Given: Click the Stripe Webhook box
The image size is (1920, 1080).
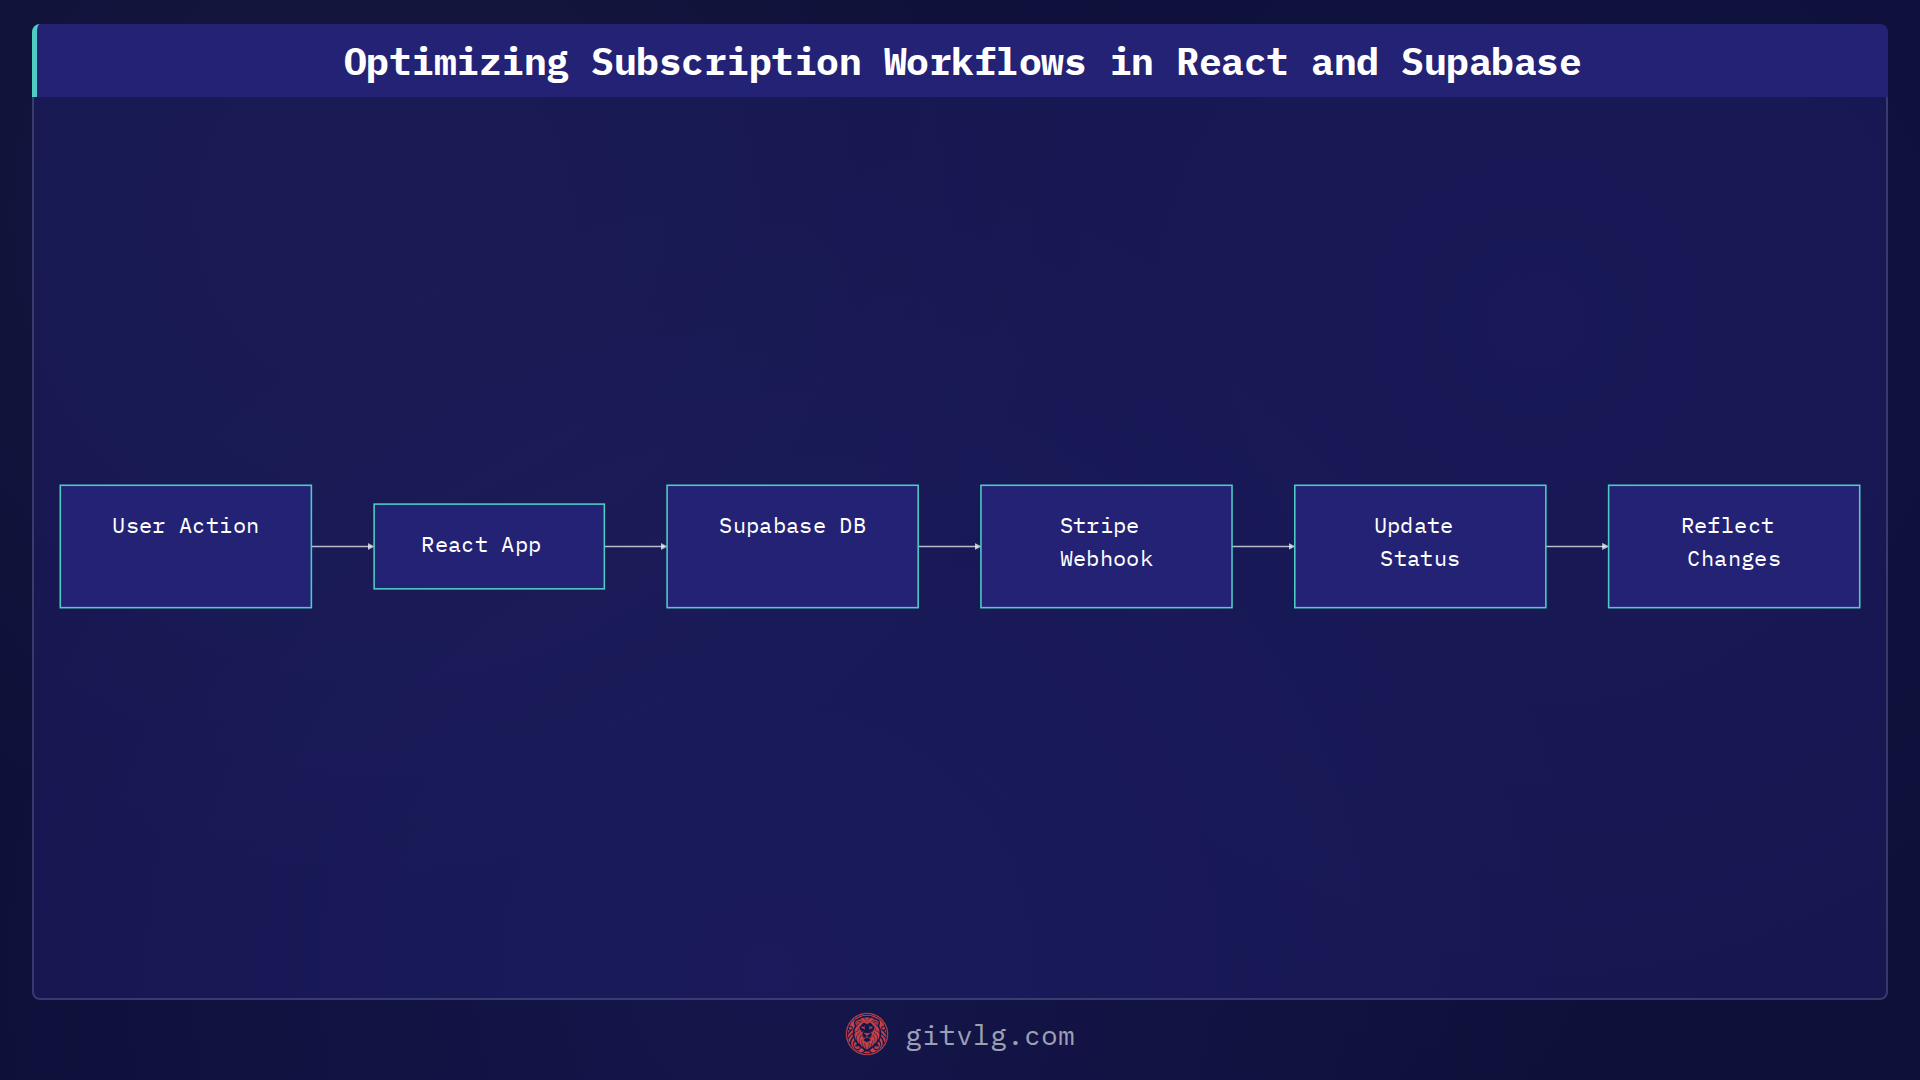Looking at the screenshot, I should pyautogui.click(x=1106, y=546).
